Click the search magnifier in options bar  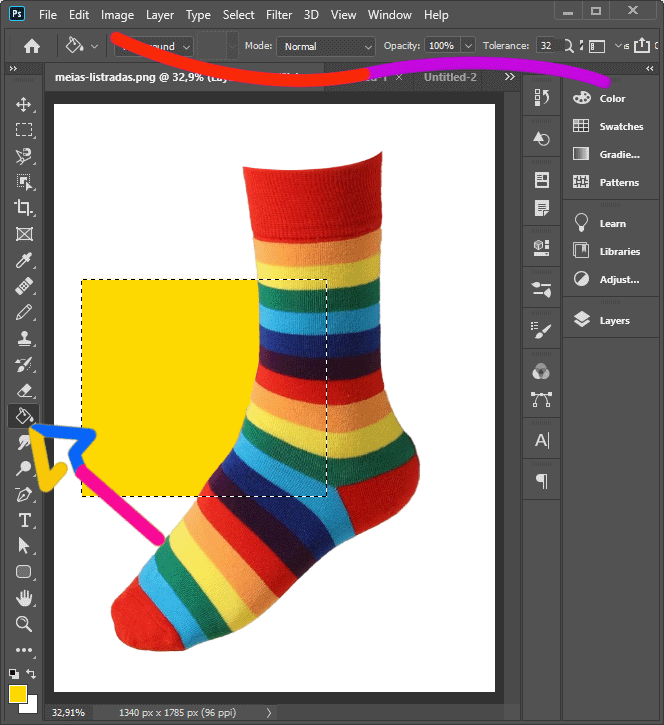[569, 46]
